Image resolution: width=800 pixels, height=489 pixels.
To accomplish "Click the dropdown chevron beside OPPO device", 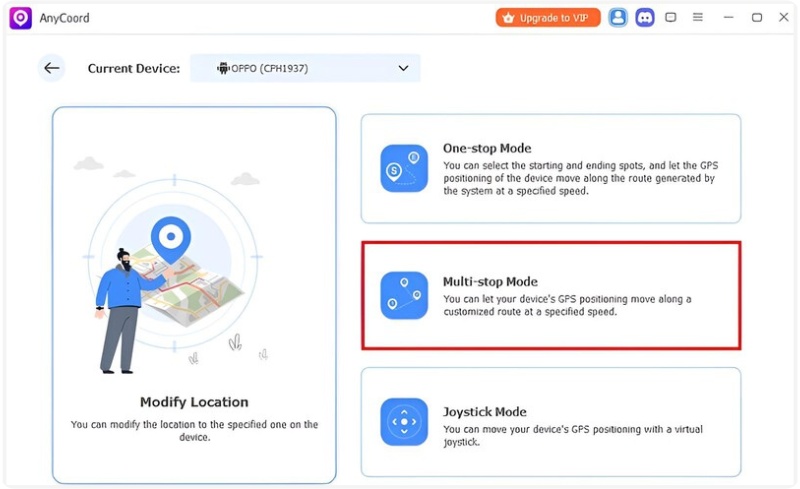I will 403,68.
